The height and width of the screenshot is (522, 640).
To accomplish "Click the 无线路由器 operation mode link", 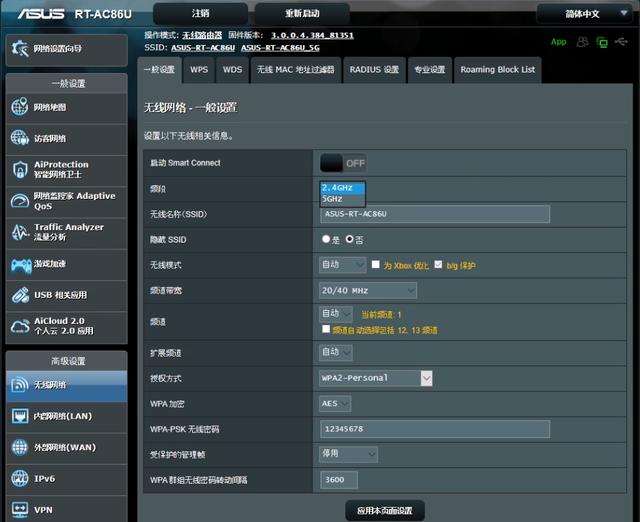I will pyautogui.click(x=202, y=36).
